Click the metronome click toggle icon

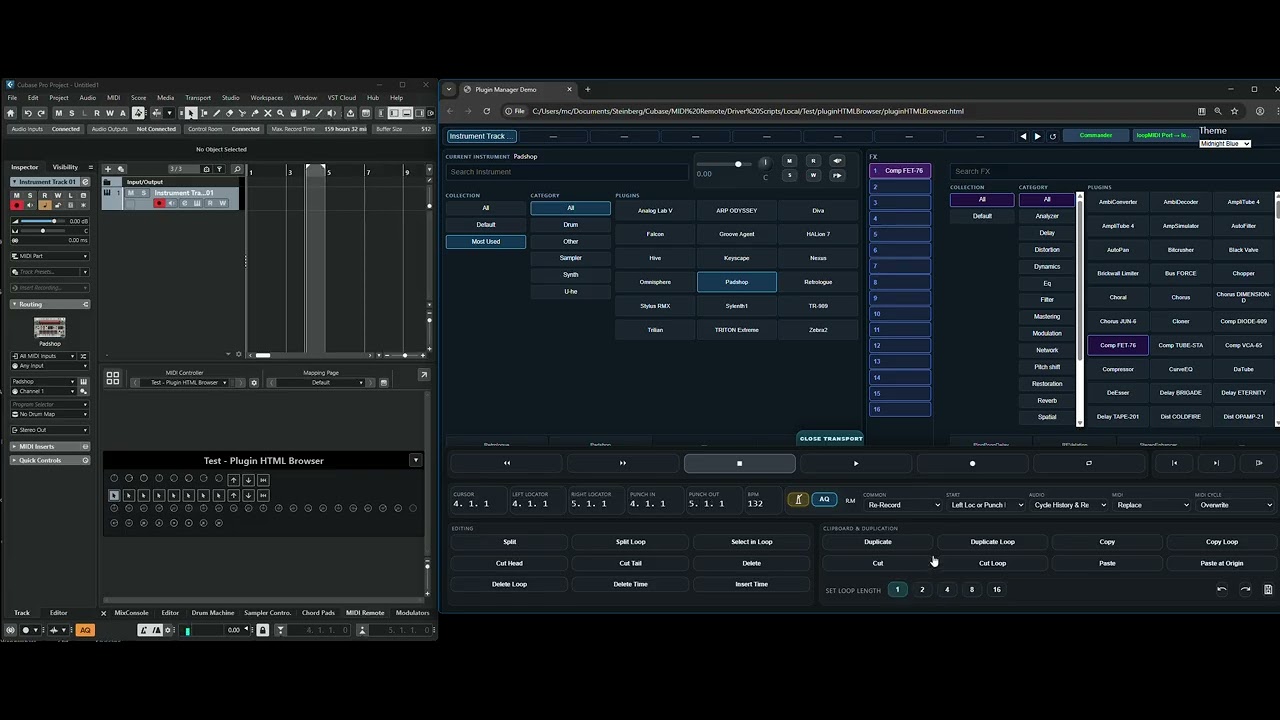click(798, 500)
